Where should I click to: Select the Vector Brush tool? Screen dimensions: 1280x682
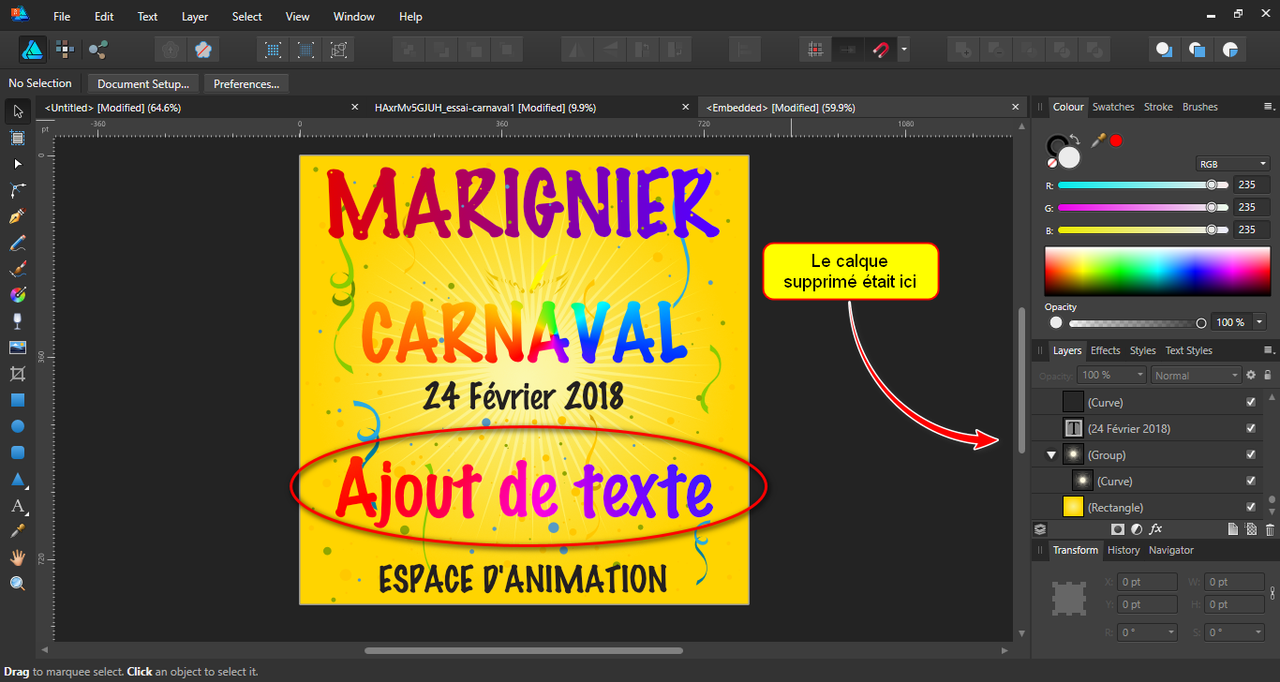[17, 269]
